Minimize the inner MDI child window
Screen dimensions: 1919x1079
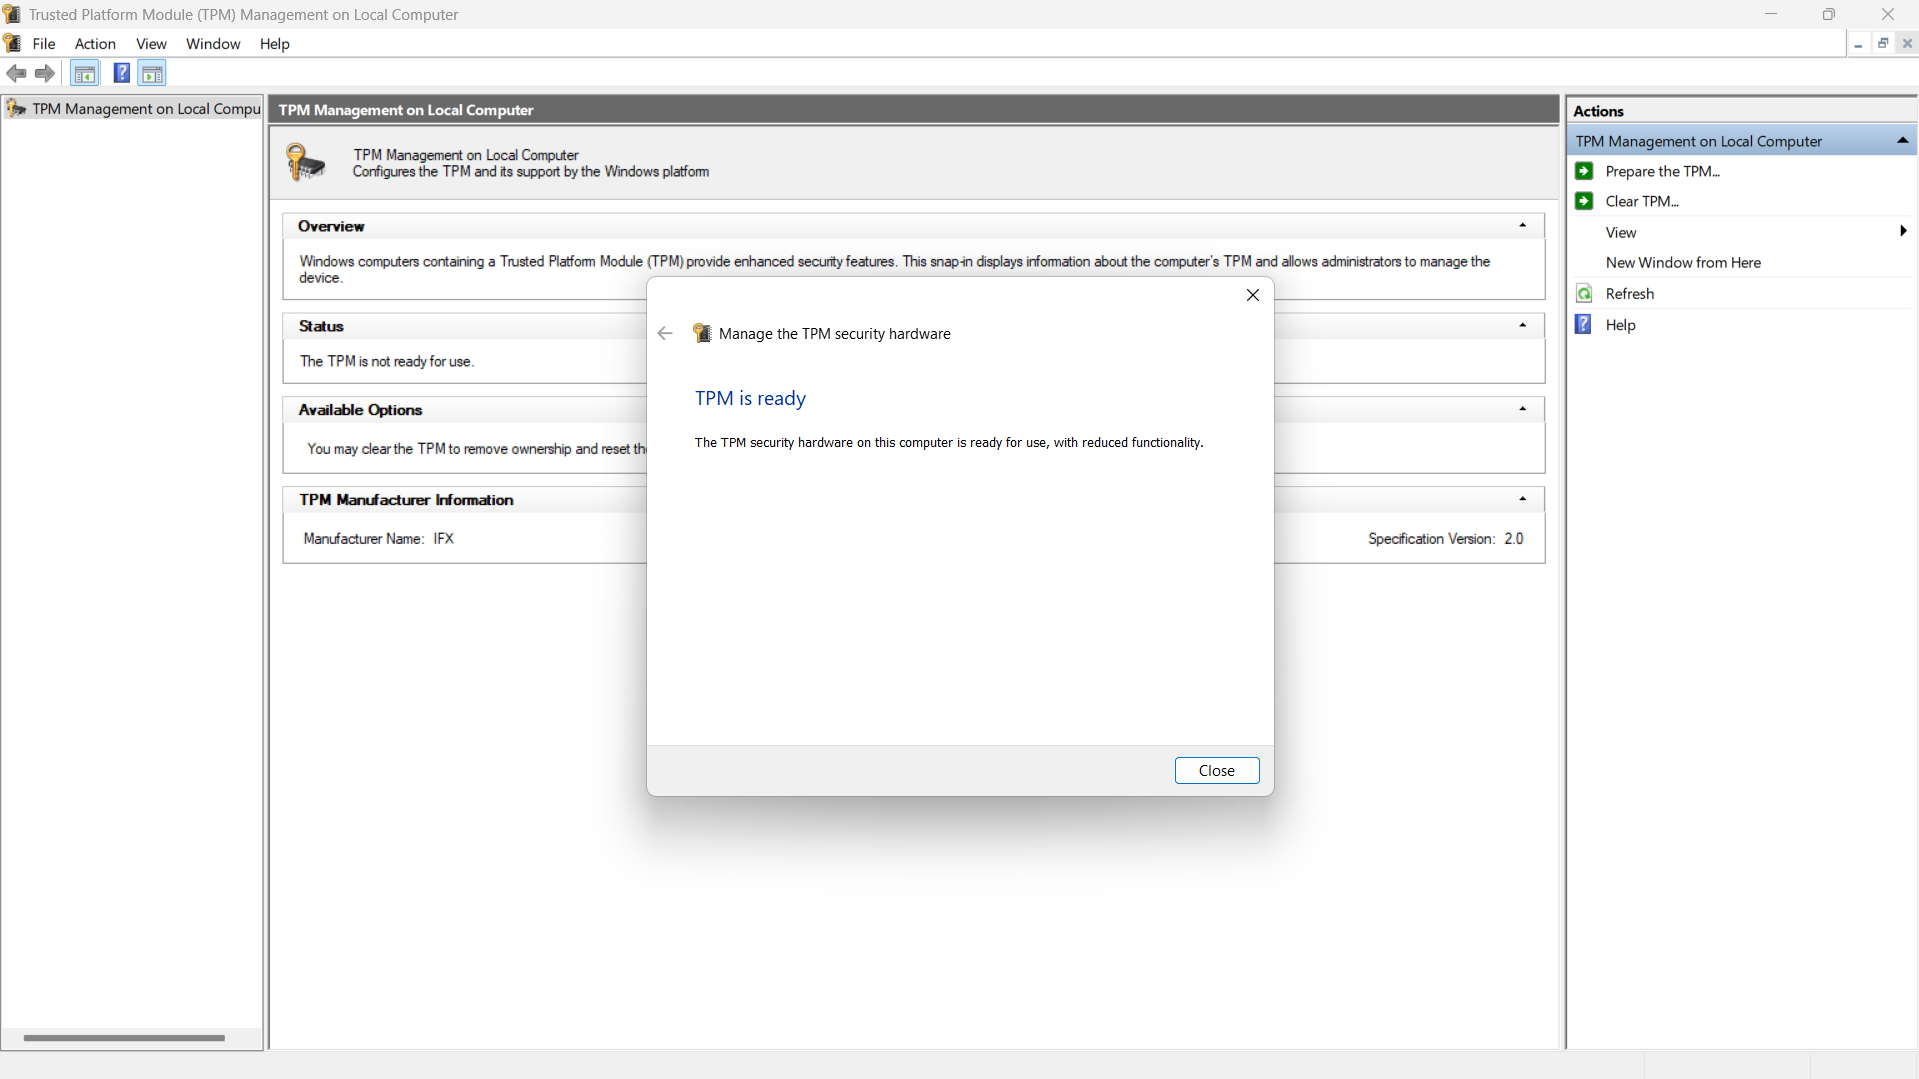[x=1858, y=44]
